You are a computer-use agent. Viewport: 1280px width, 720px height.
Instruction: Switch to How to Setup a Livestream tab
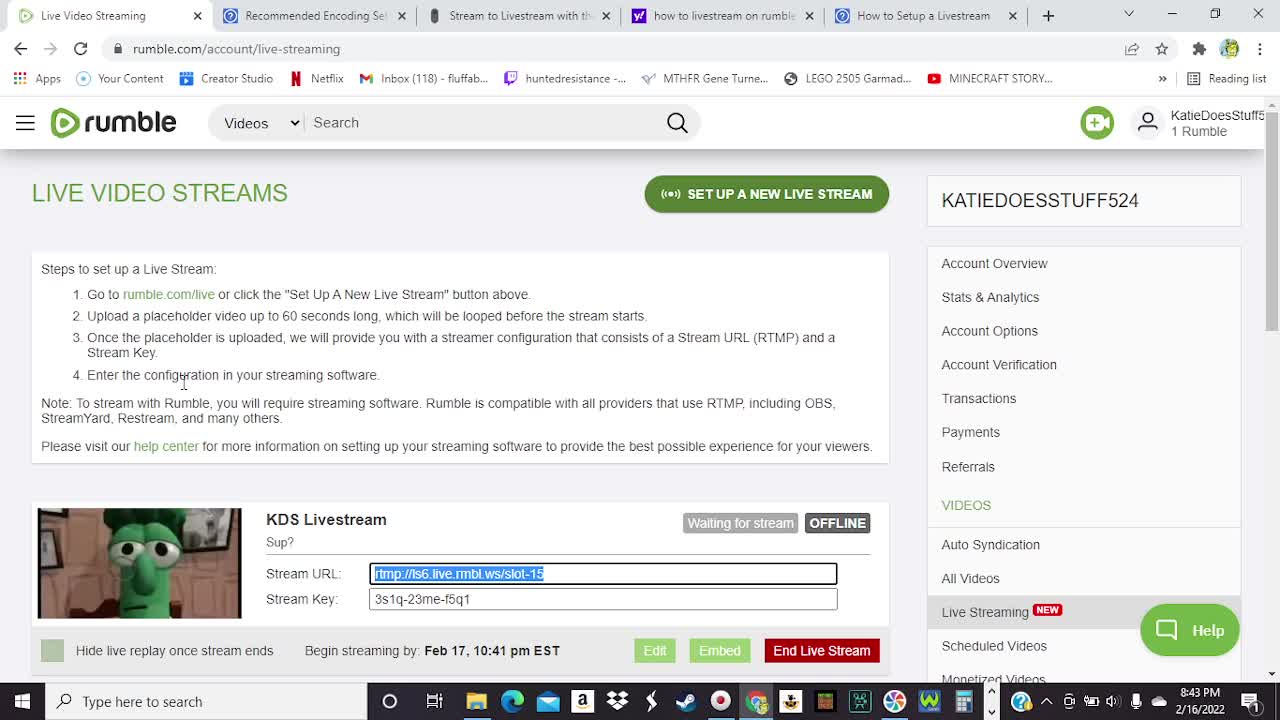925,16
